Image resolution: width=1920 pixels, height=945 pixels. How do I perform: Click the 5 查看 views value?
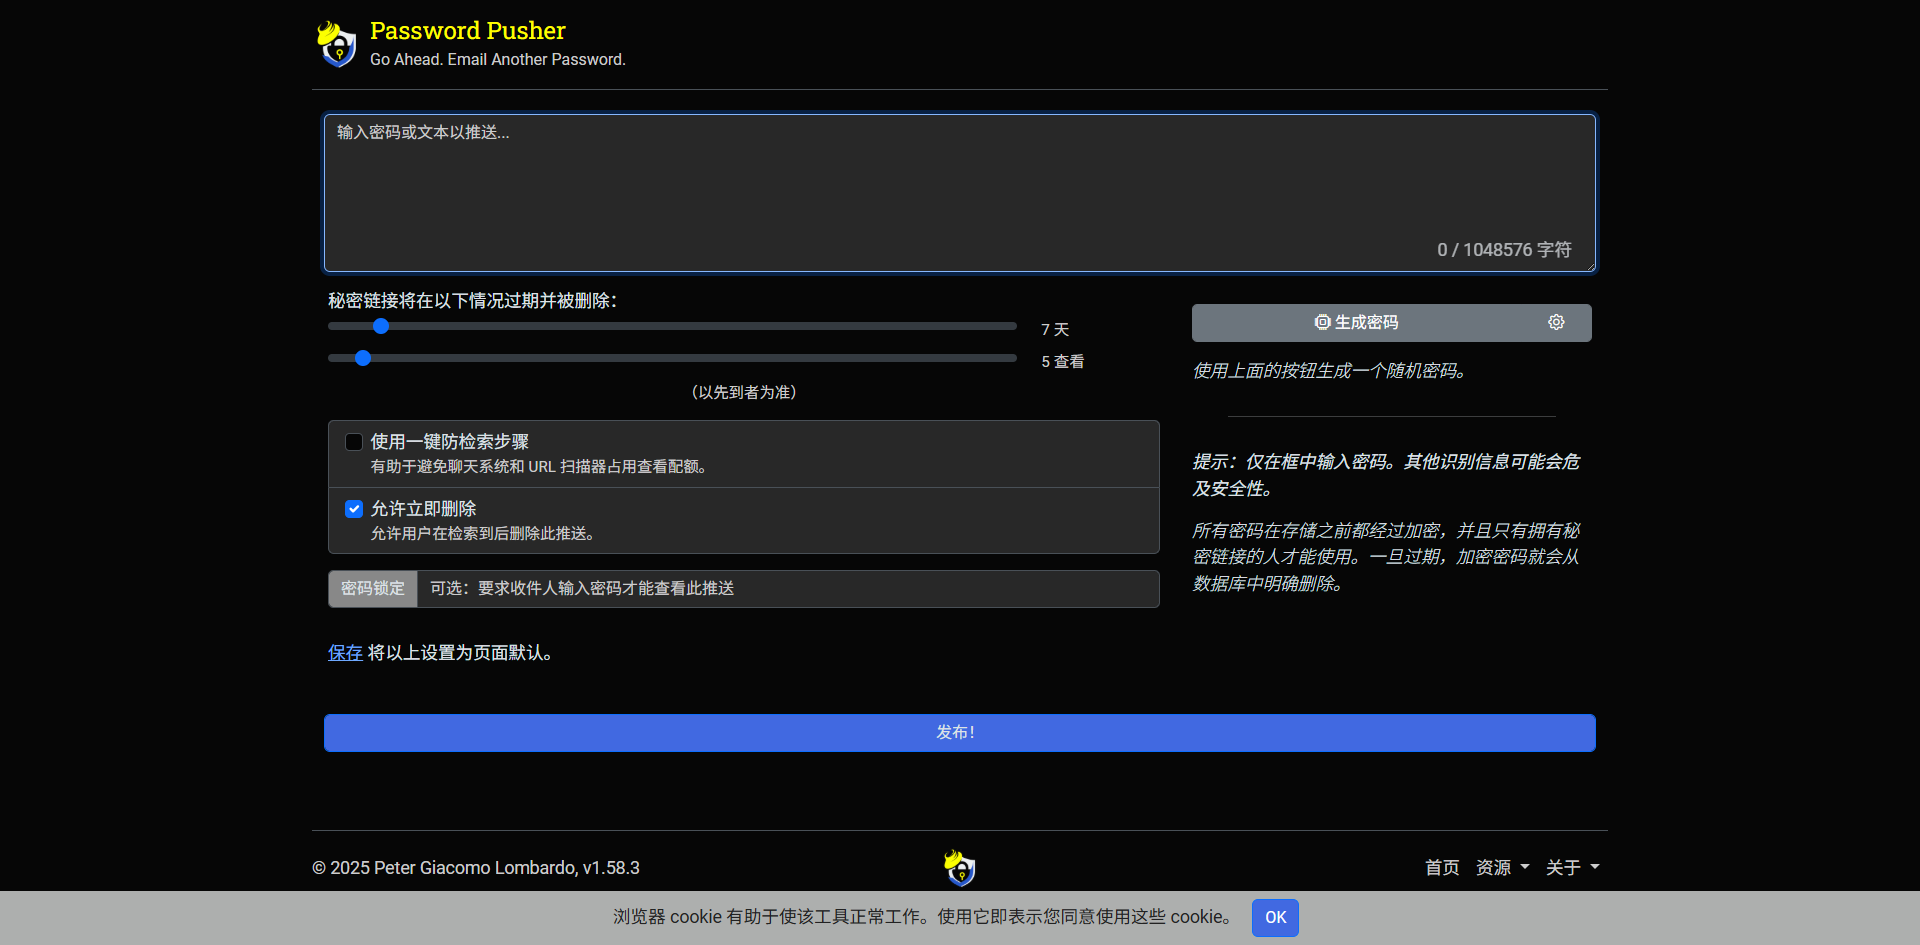click(x=1062, y=362)
